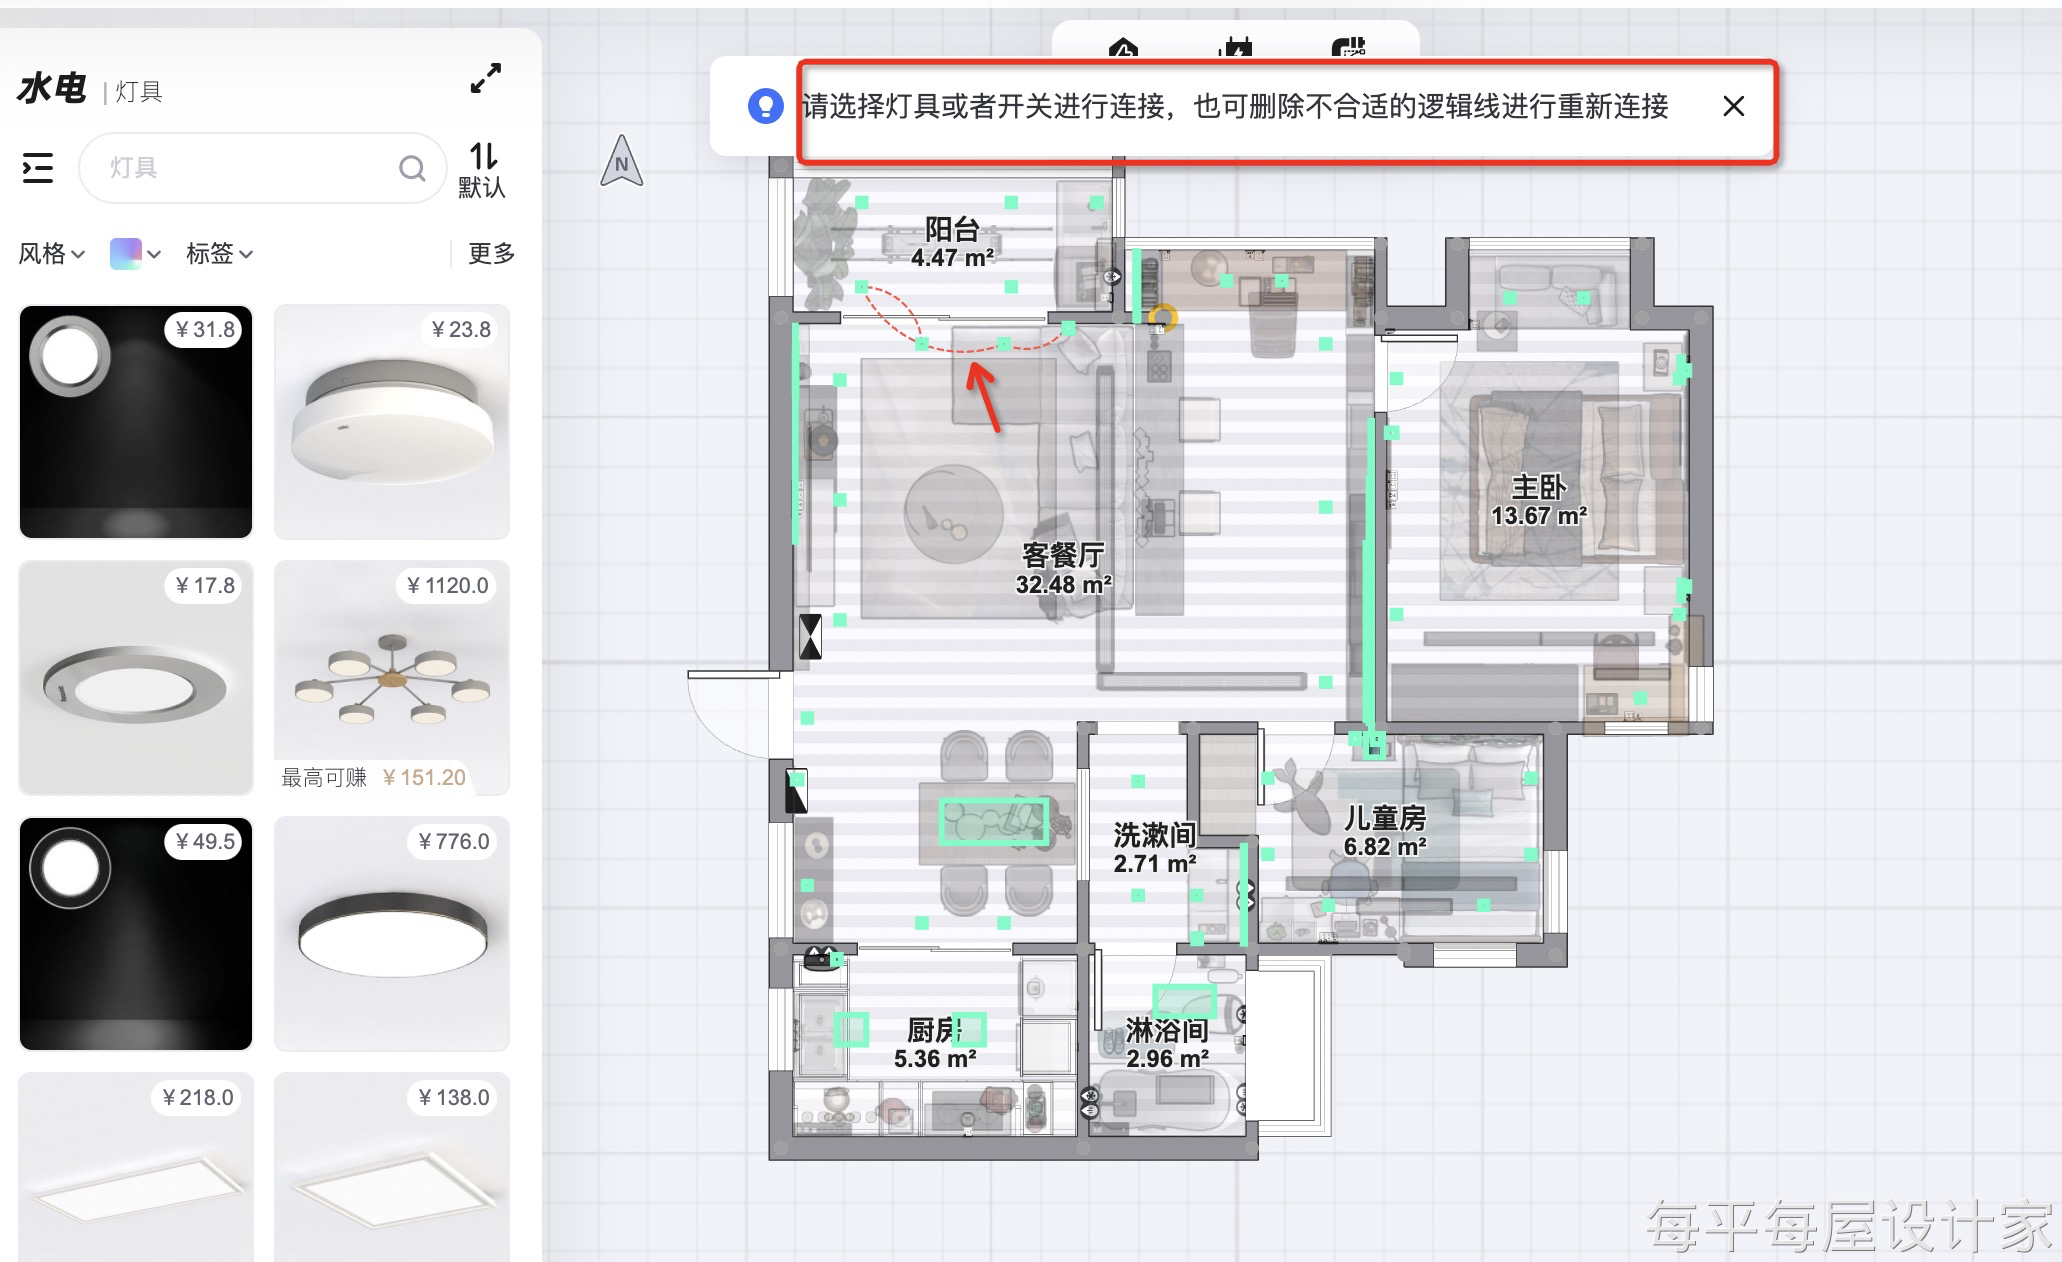Screen dimensions: 2062x1262
Task: Select the ¥49.5 spotlight product
Action: pyautogui.click(x=136, y=934)
